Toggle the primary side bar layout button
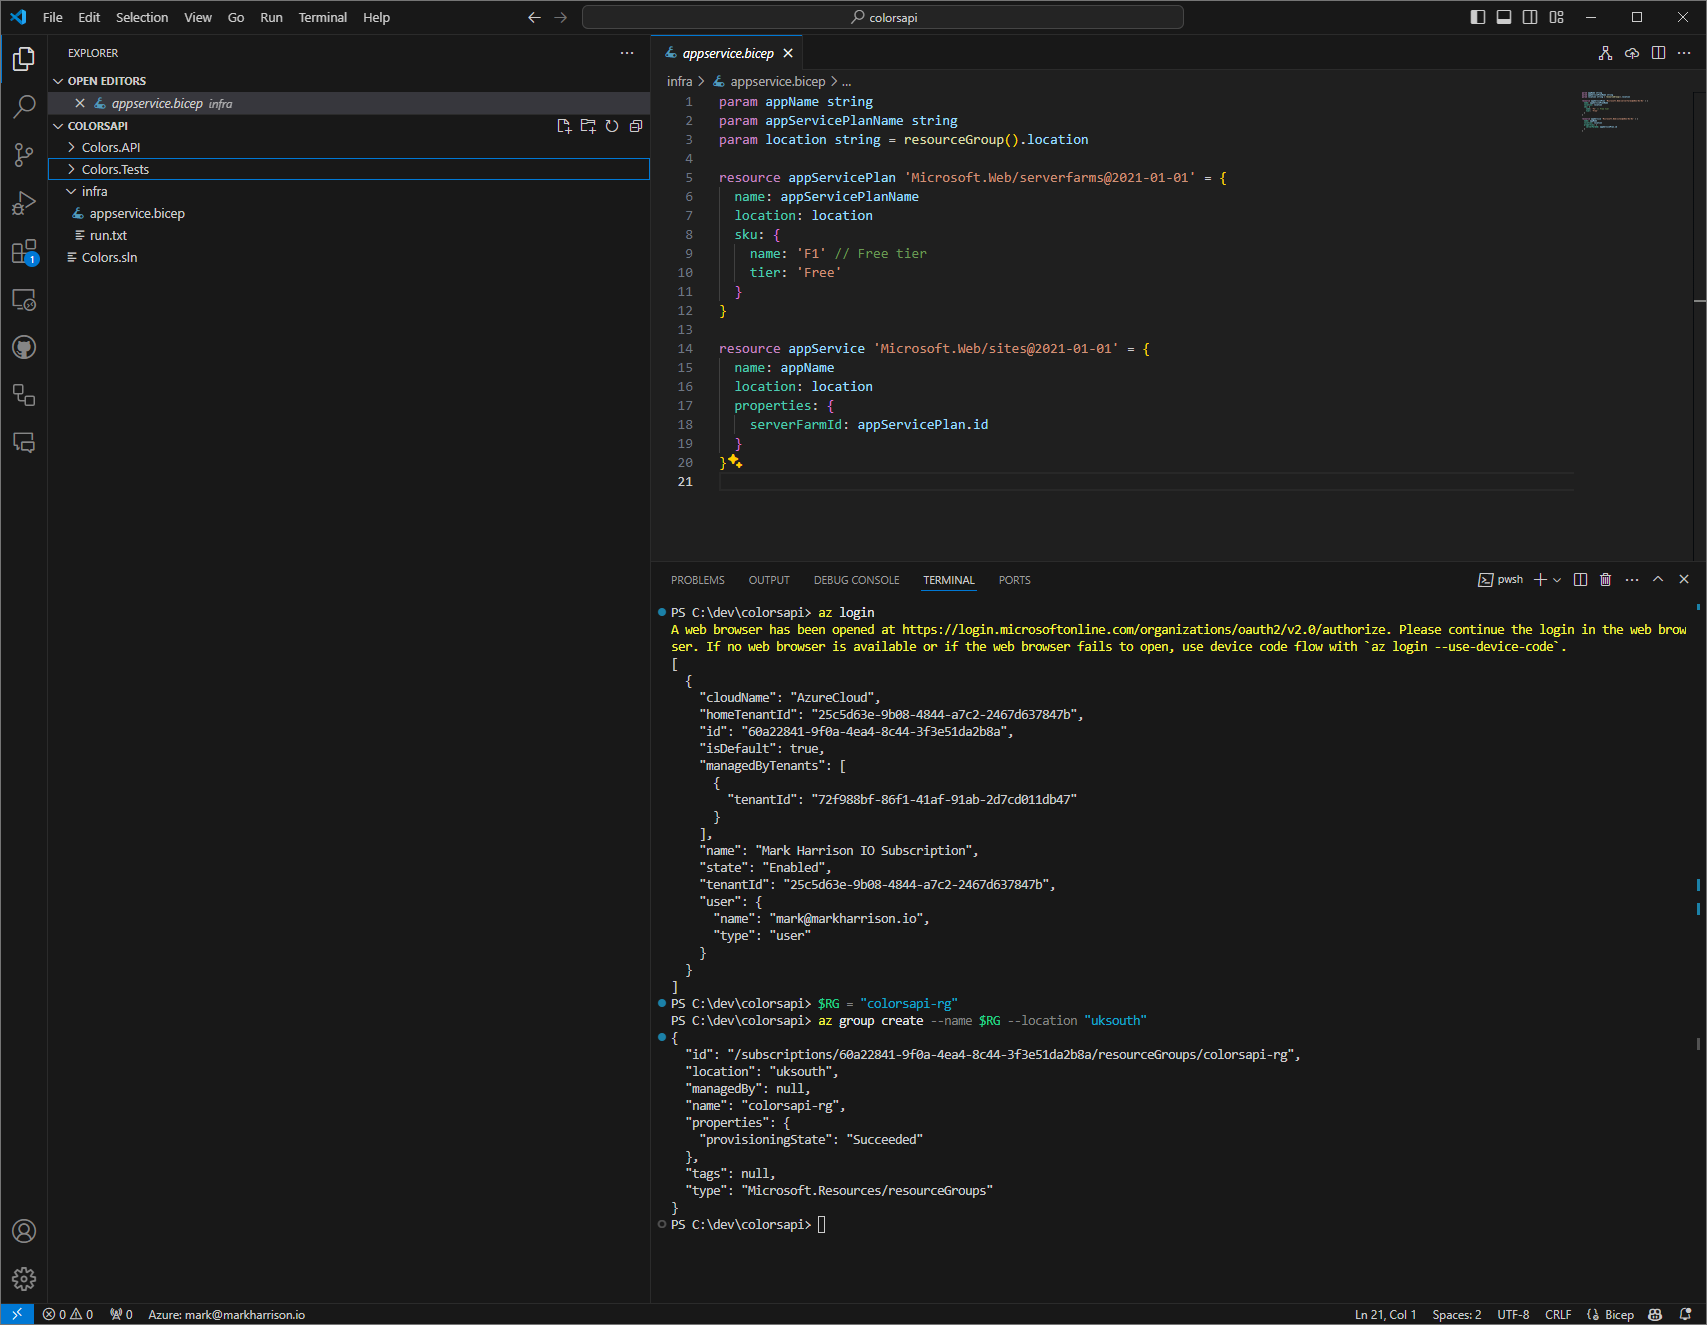Image resolution: width=1707 pixels, height=1325 pixels. coord(1477,17)
